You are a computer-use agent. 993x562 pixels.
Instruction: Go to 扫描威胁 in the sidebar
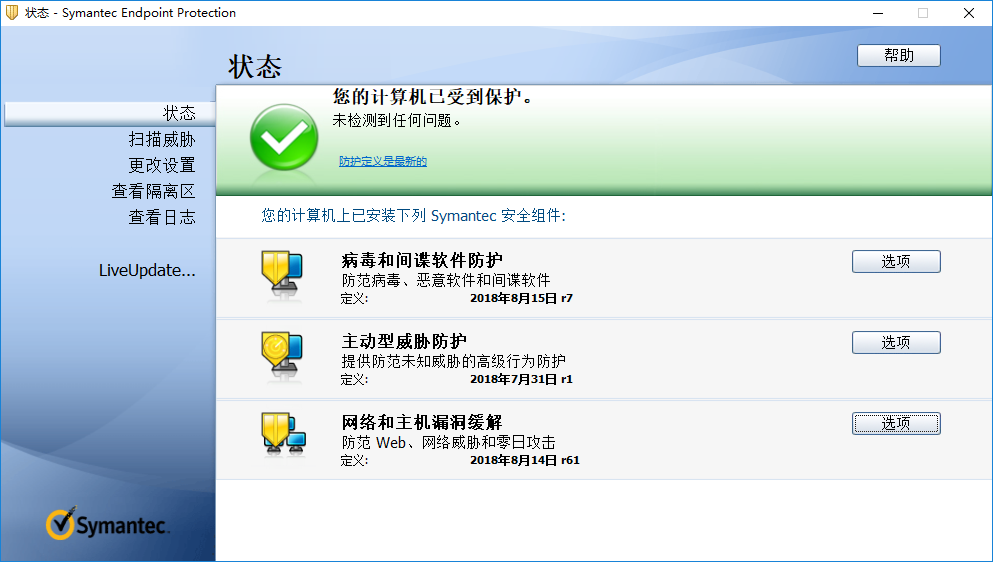(x=162, y=139)
